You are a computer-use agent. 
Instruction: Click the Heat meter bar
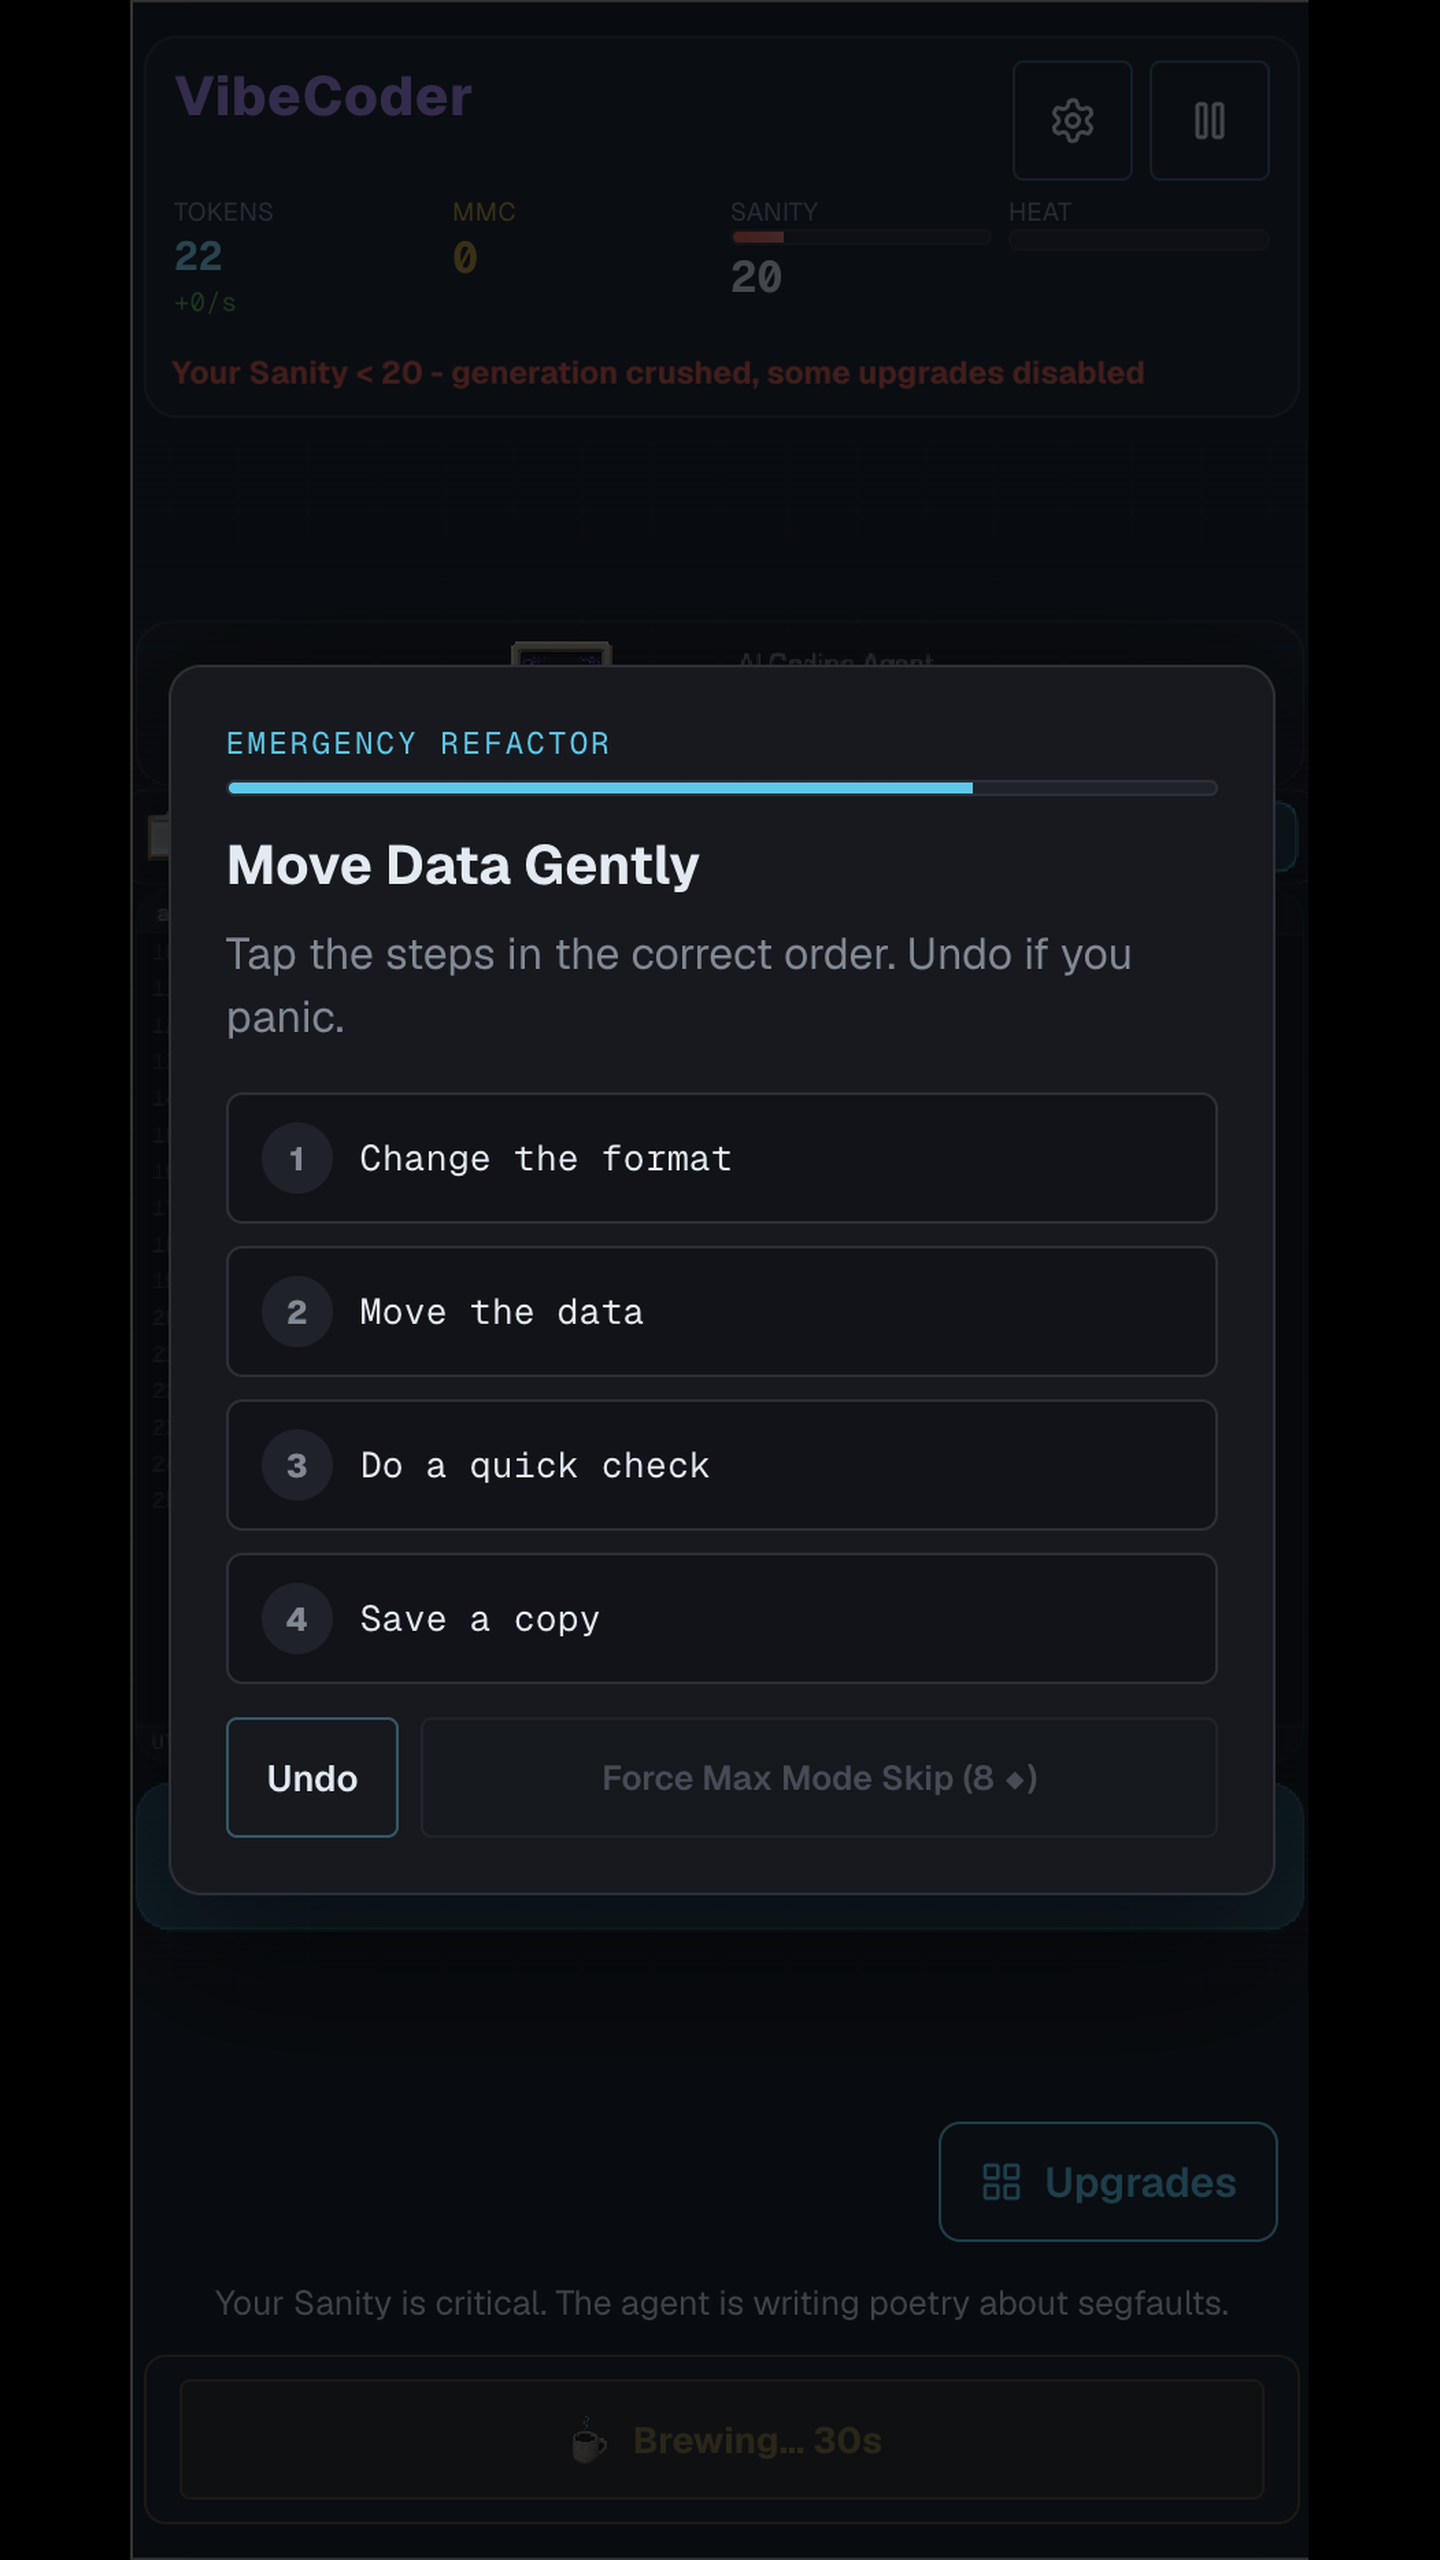point(1138,239)
